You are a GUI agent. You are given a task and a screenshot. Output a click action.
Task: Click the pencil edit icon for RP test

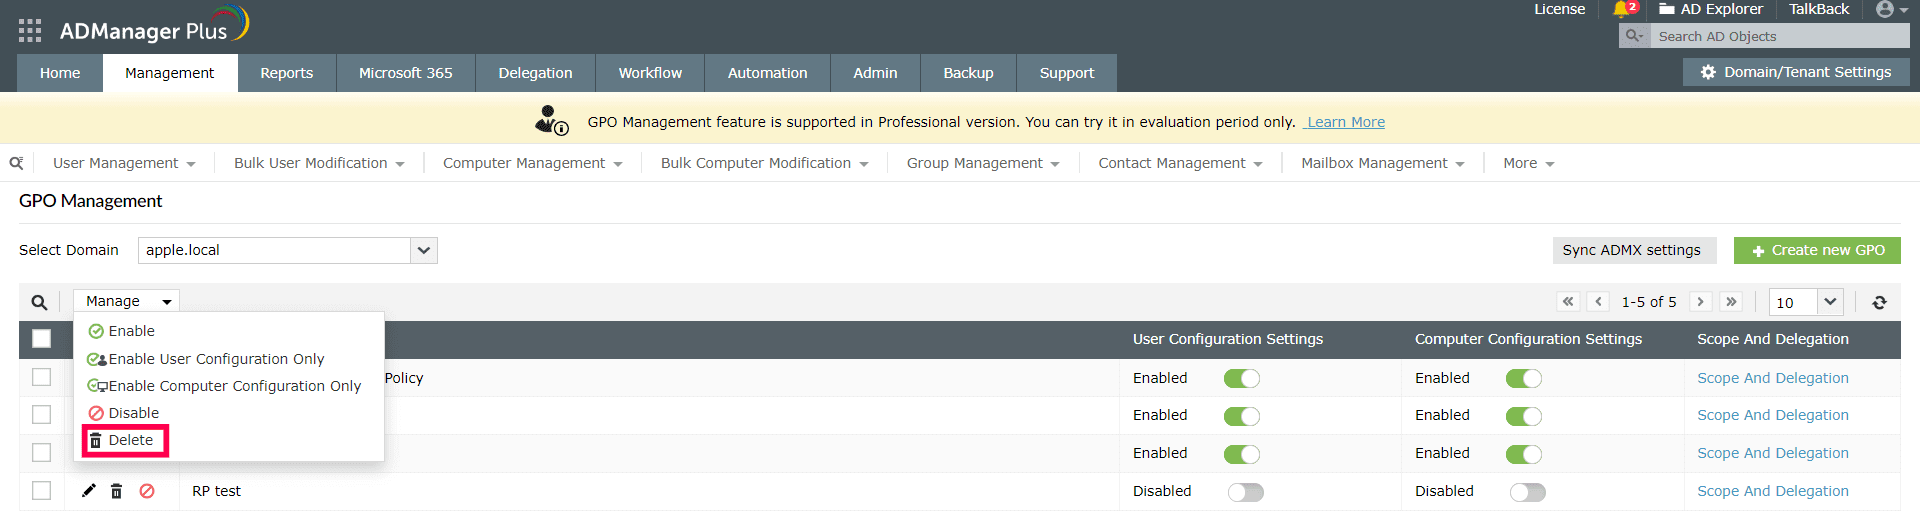click(89, 491)
